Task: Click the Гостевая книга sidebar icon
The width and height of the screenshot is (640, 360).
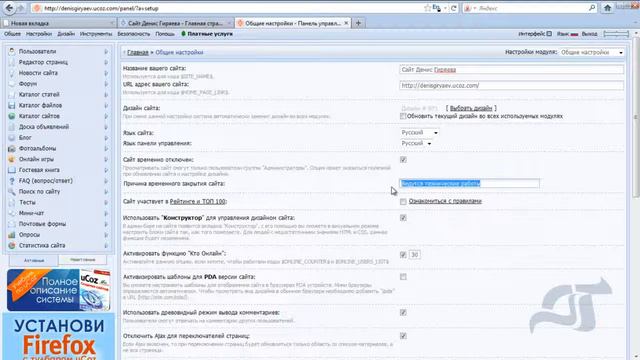Action: [11, 170]
